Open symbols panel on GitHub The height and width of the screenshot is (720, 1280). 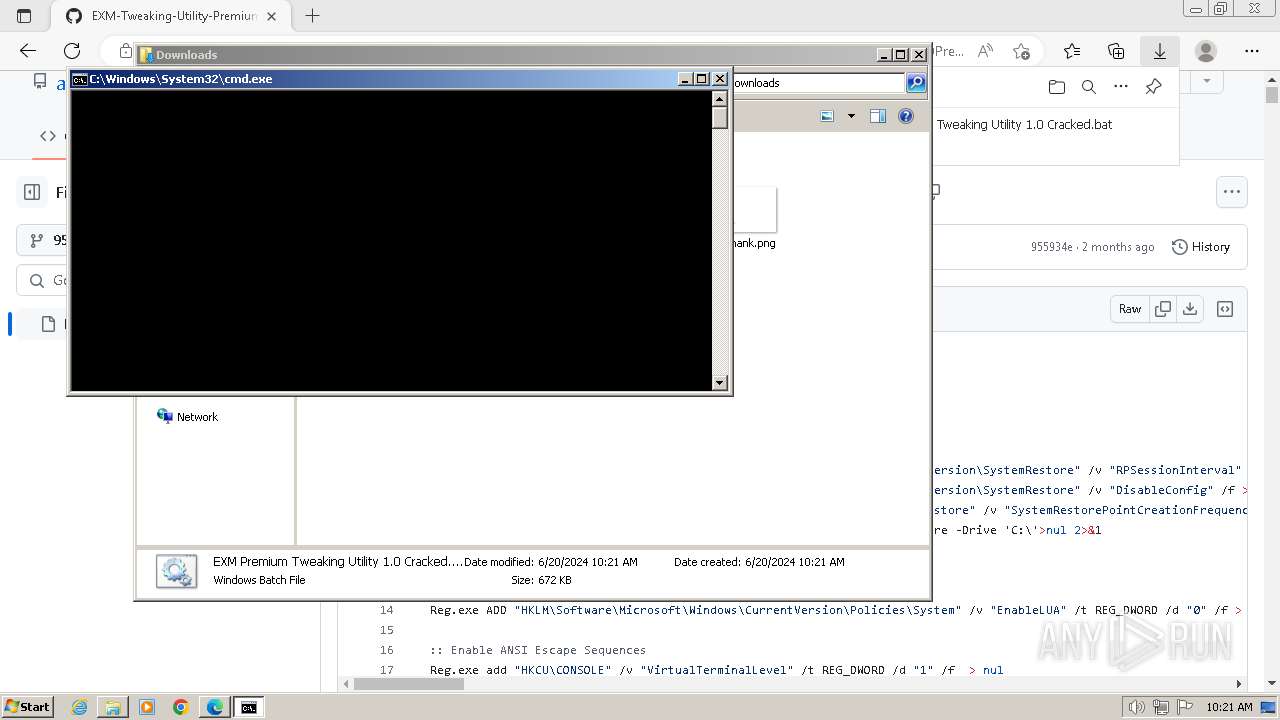click(x=1225, y=309)
